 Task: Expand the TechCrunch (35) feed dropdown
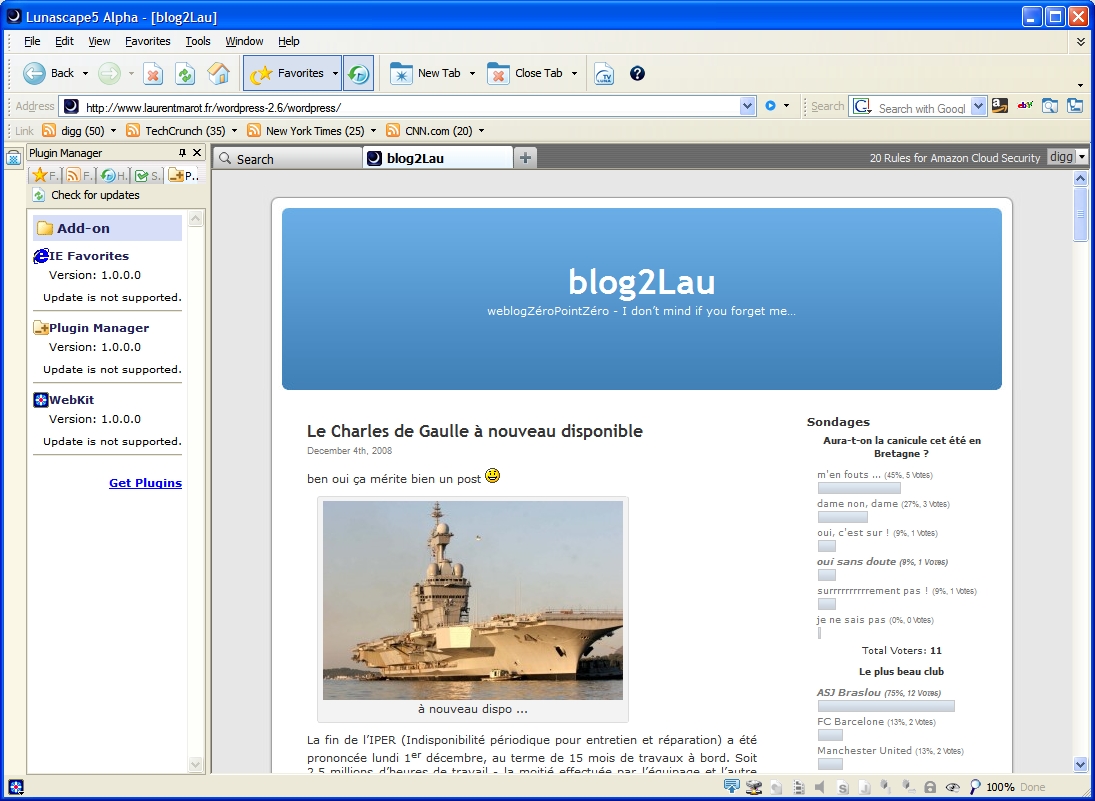234,131
